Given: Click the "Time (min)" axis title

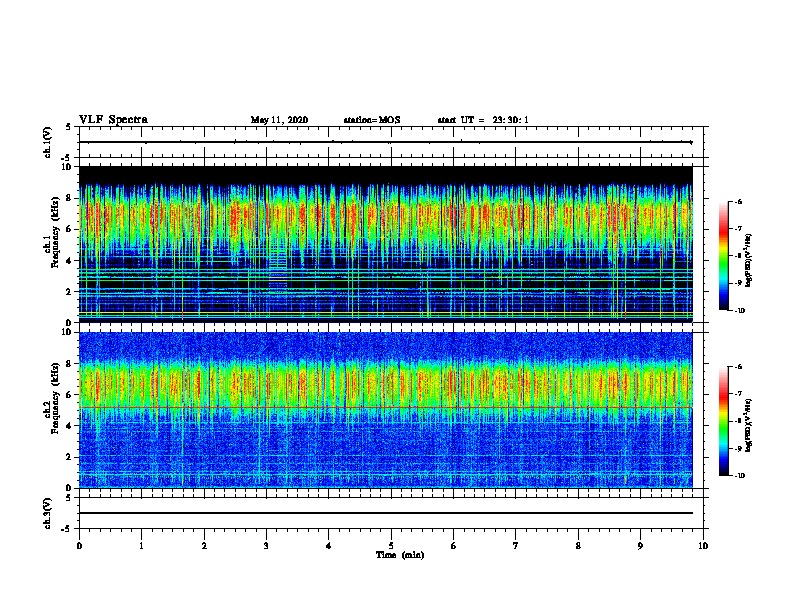Looking at the screenshot, I should click(x=400, y=555).
